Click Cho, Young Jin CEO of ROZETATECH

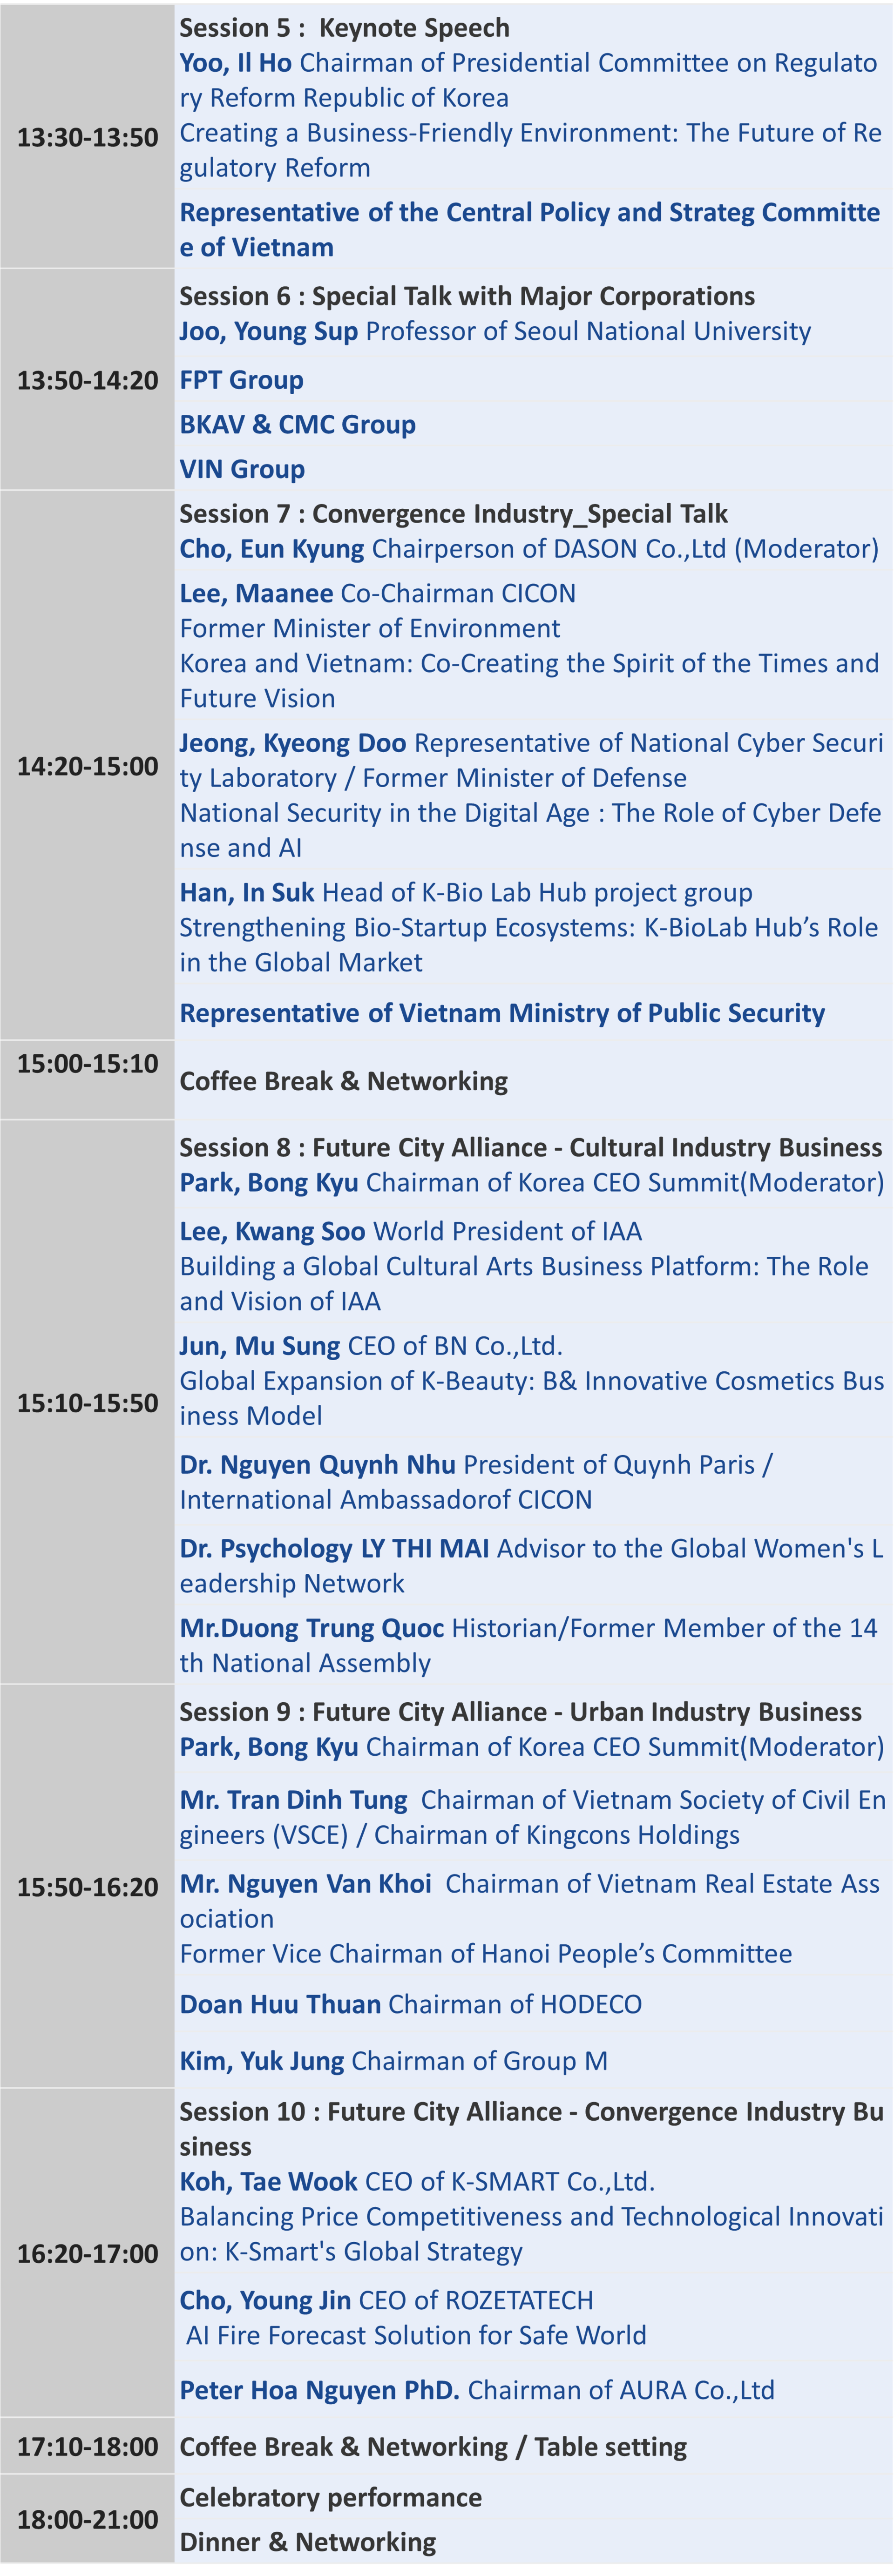pyautogui.click(x=386, y=2300)
